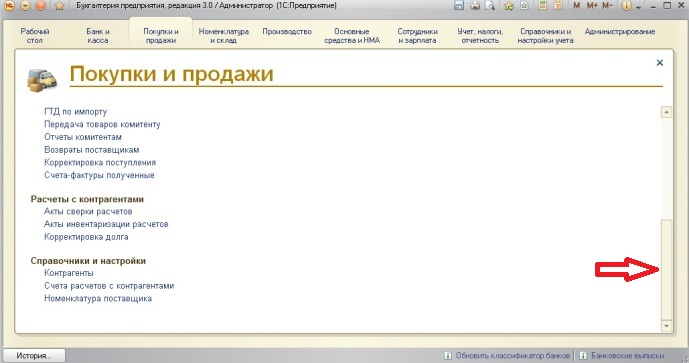This screenshot has height=363, width=689.
Task: Open Справочники и настройки учета section
Action: pos(545,36)
